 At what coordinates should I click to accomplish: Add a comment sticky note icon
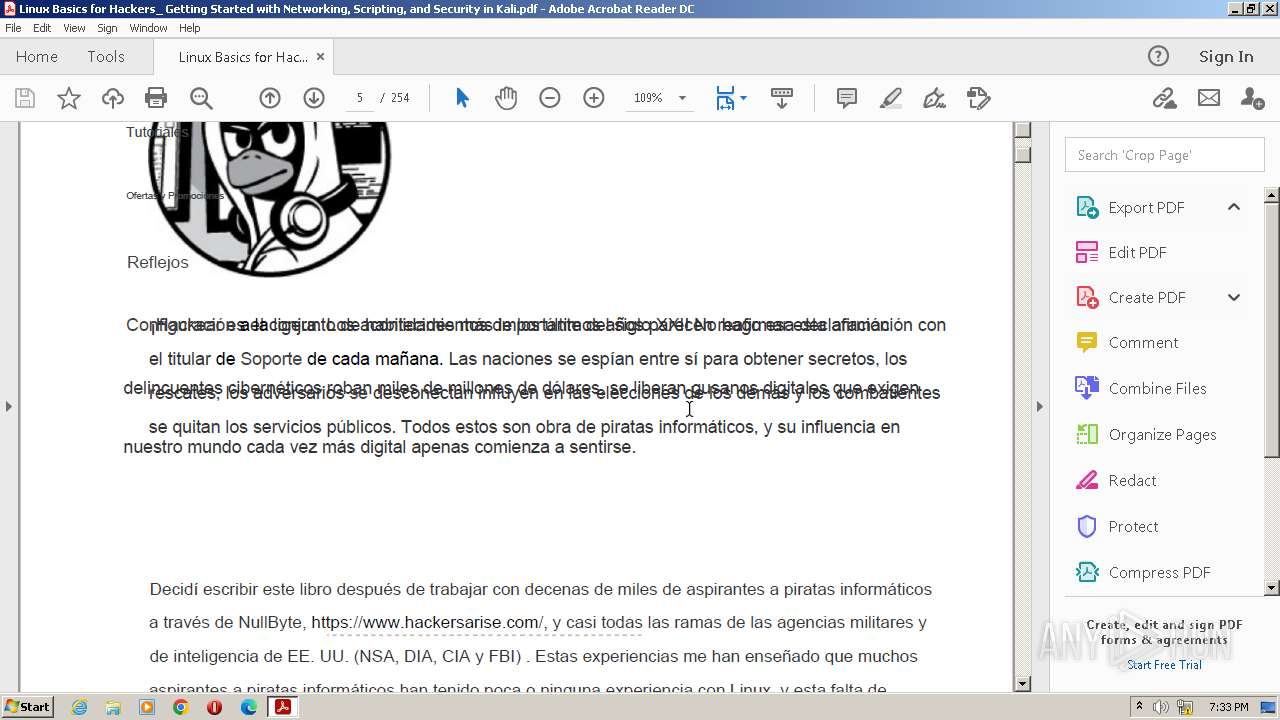click(847, 98)
